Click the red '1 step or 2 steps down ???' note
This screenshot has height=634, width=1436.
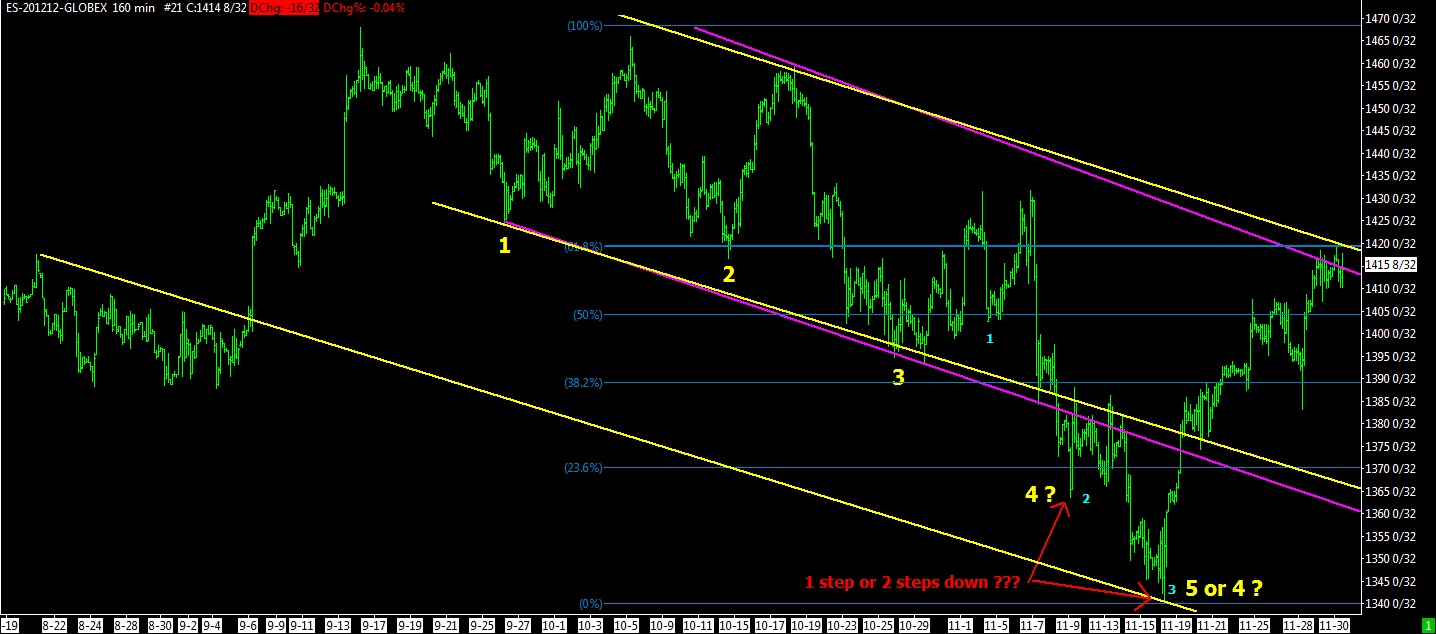coord(913,582)
